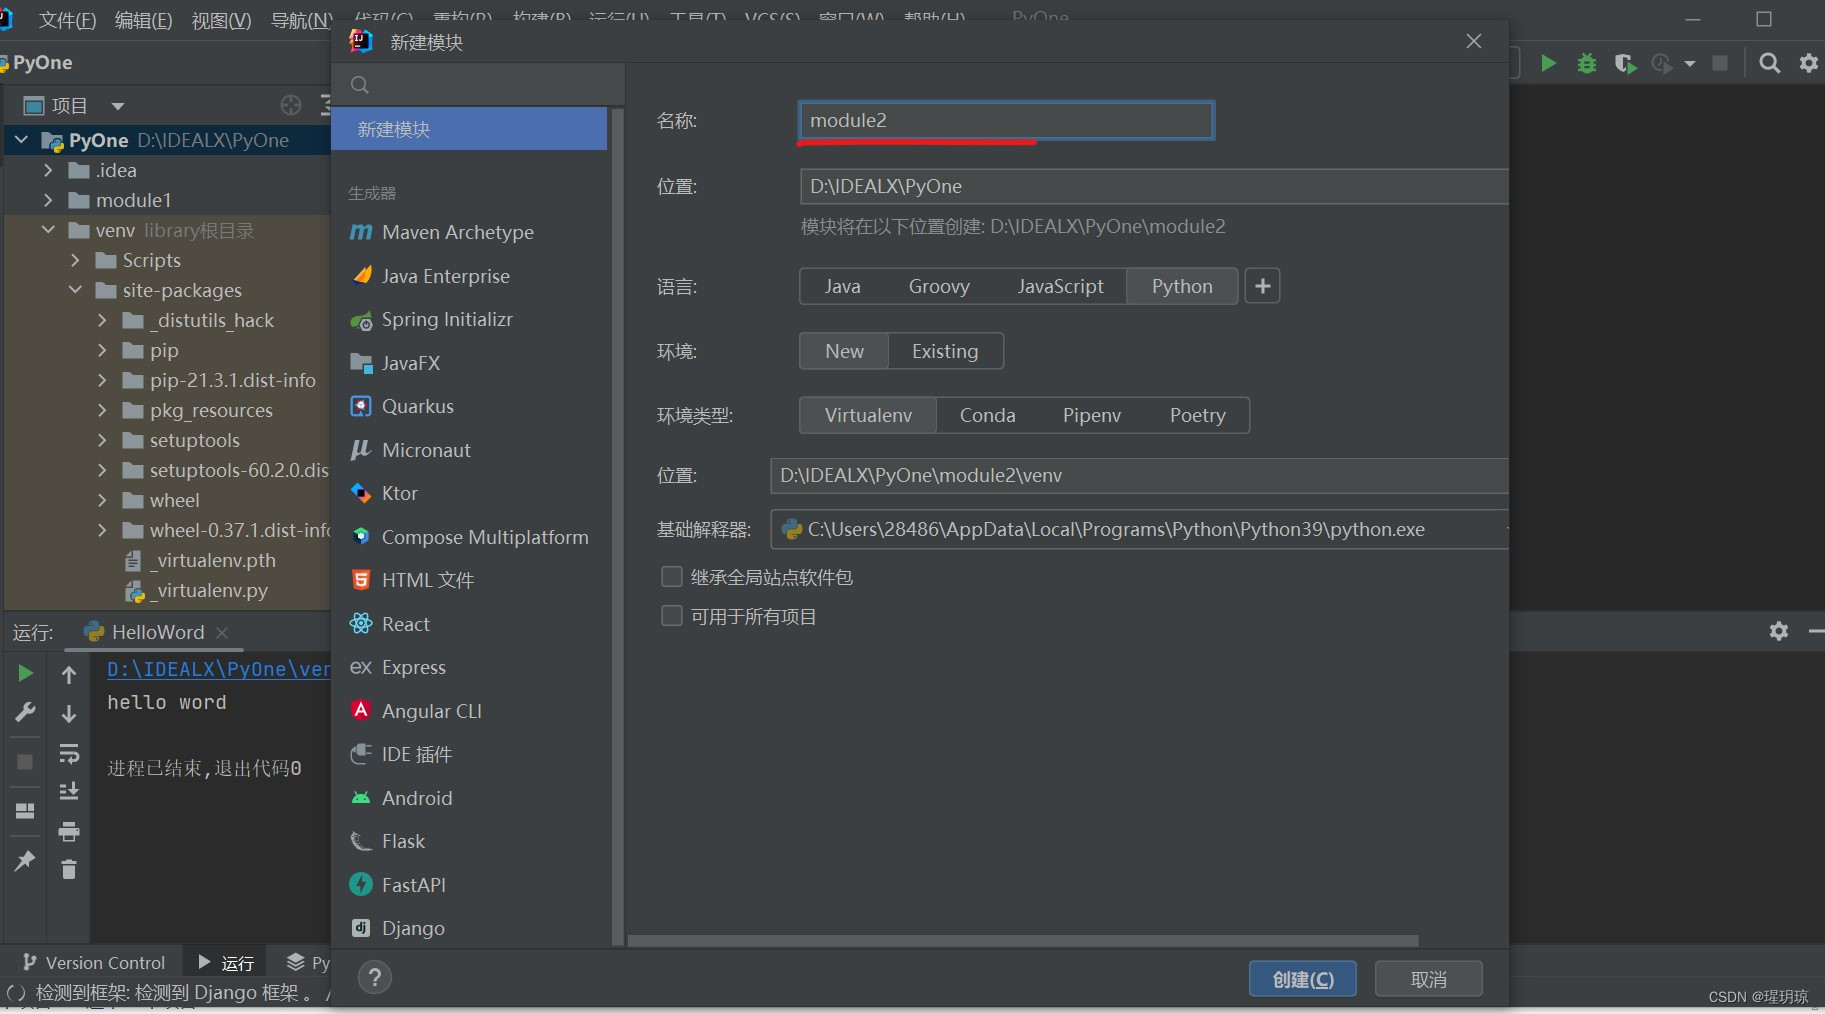Image resolution: width=1825 pixels, height=1014 pixels.
Task: Collapse the site-packages folder
Action: coord(75,290)
